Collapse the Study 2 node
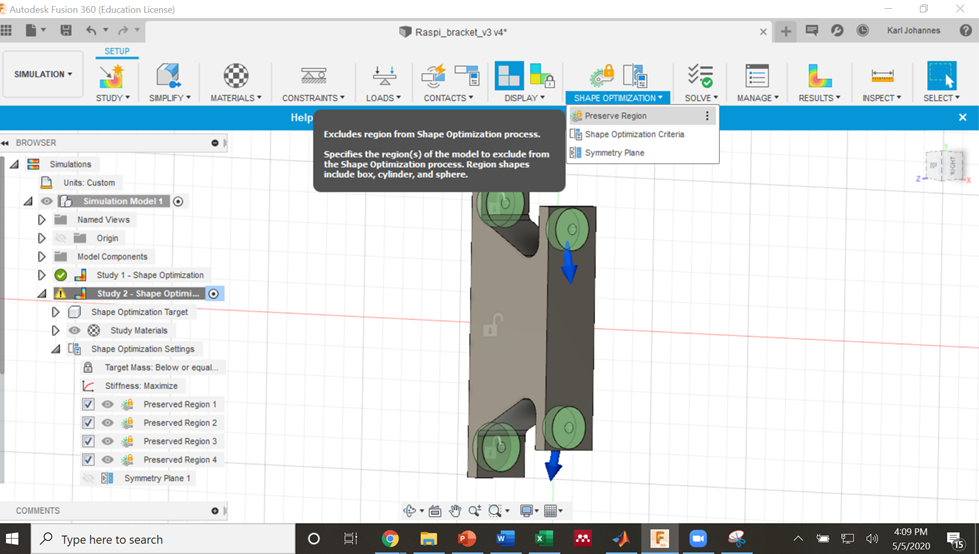The width and height of the screenshot is (979, 554). [42, 294]
